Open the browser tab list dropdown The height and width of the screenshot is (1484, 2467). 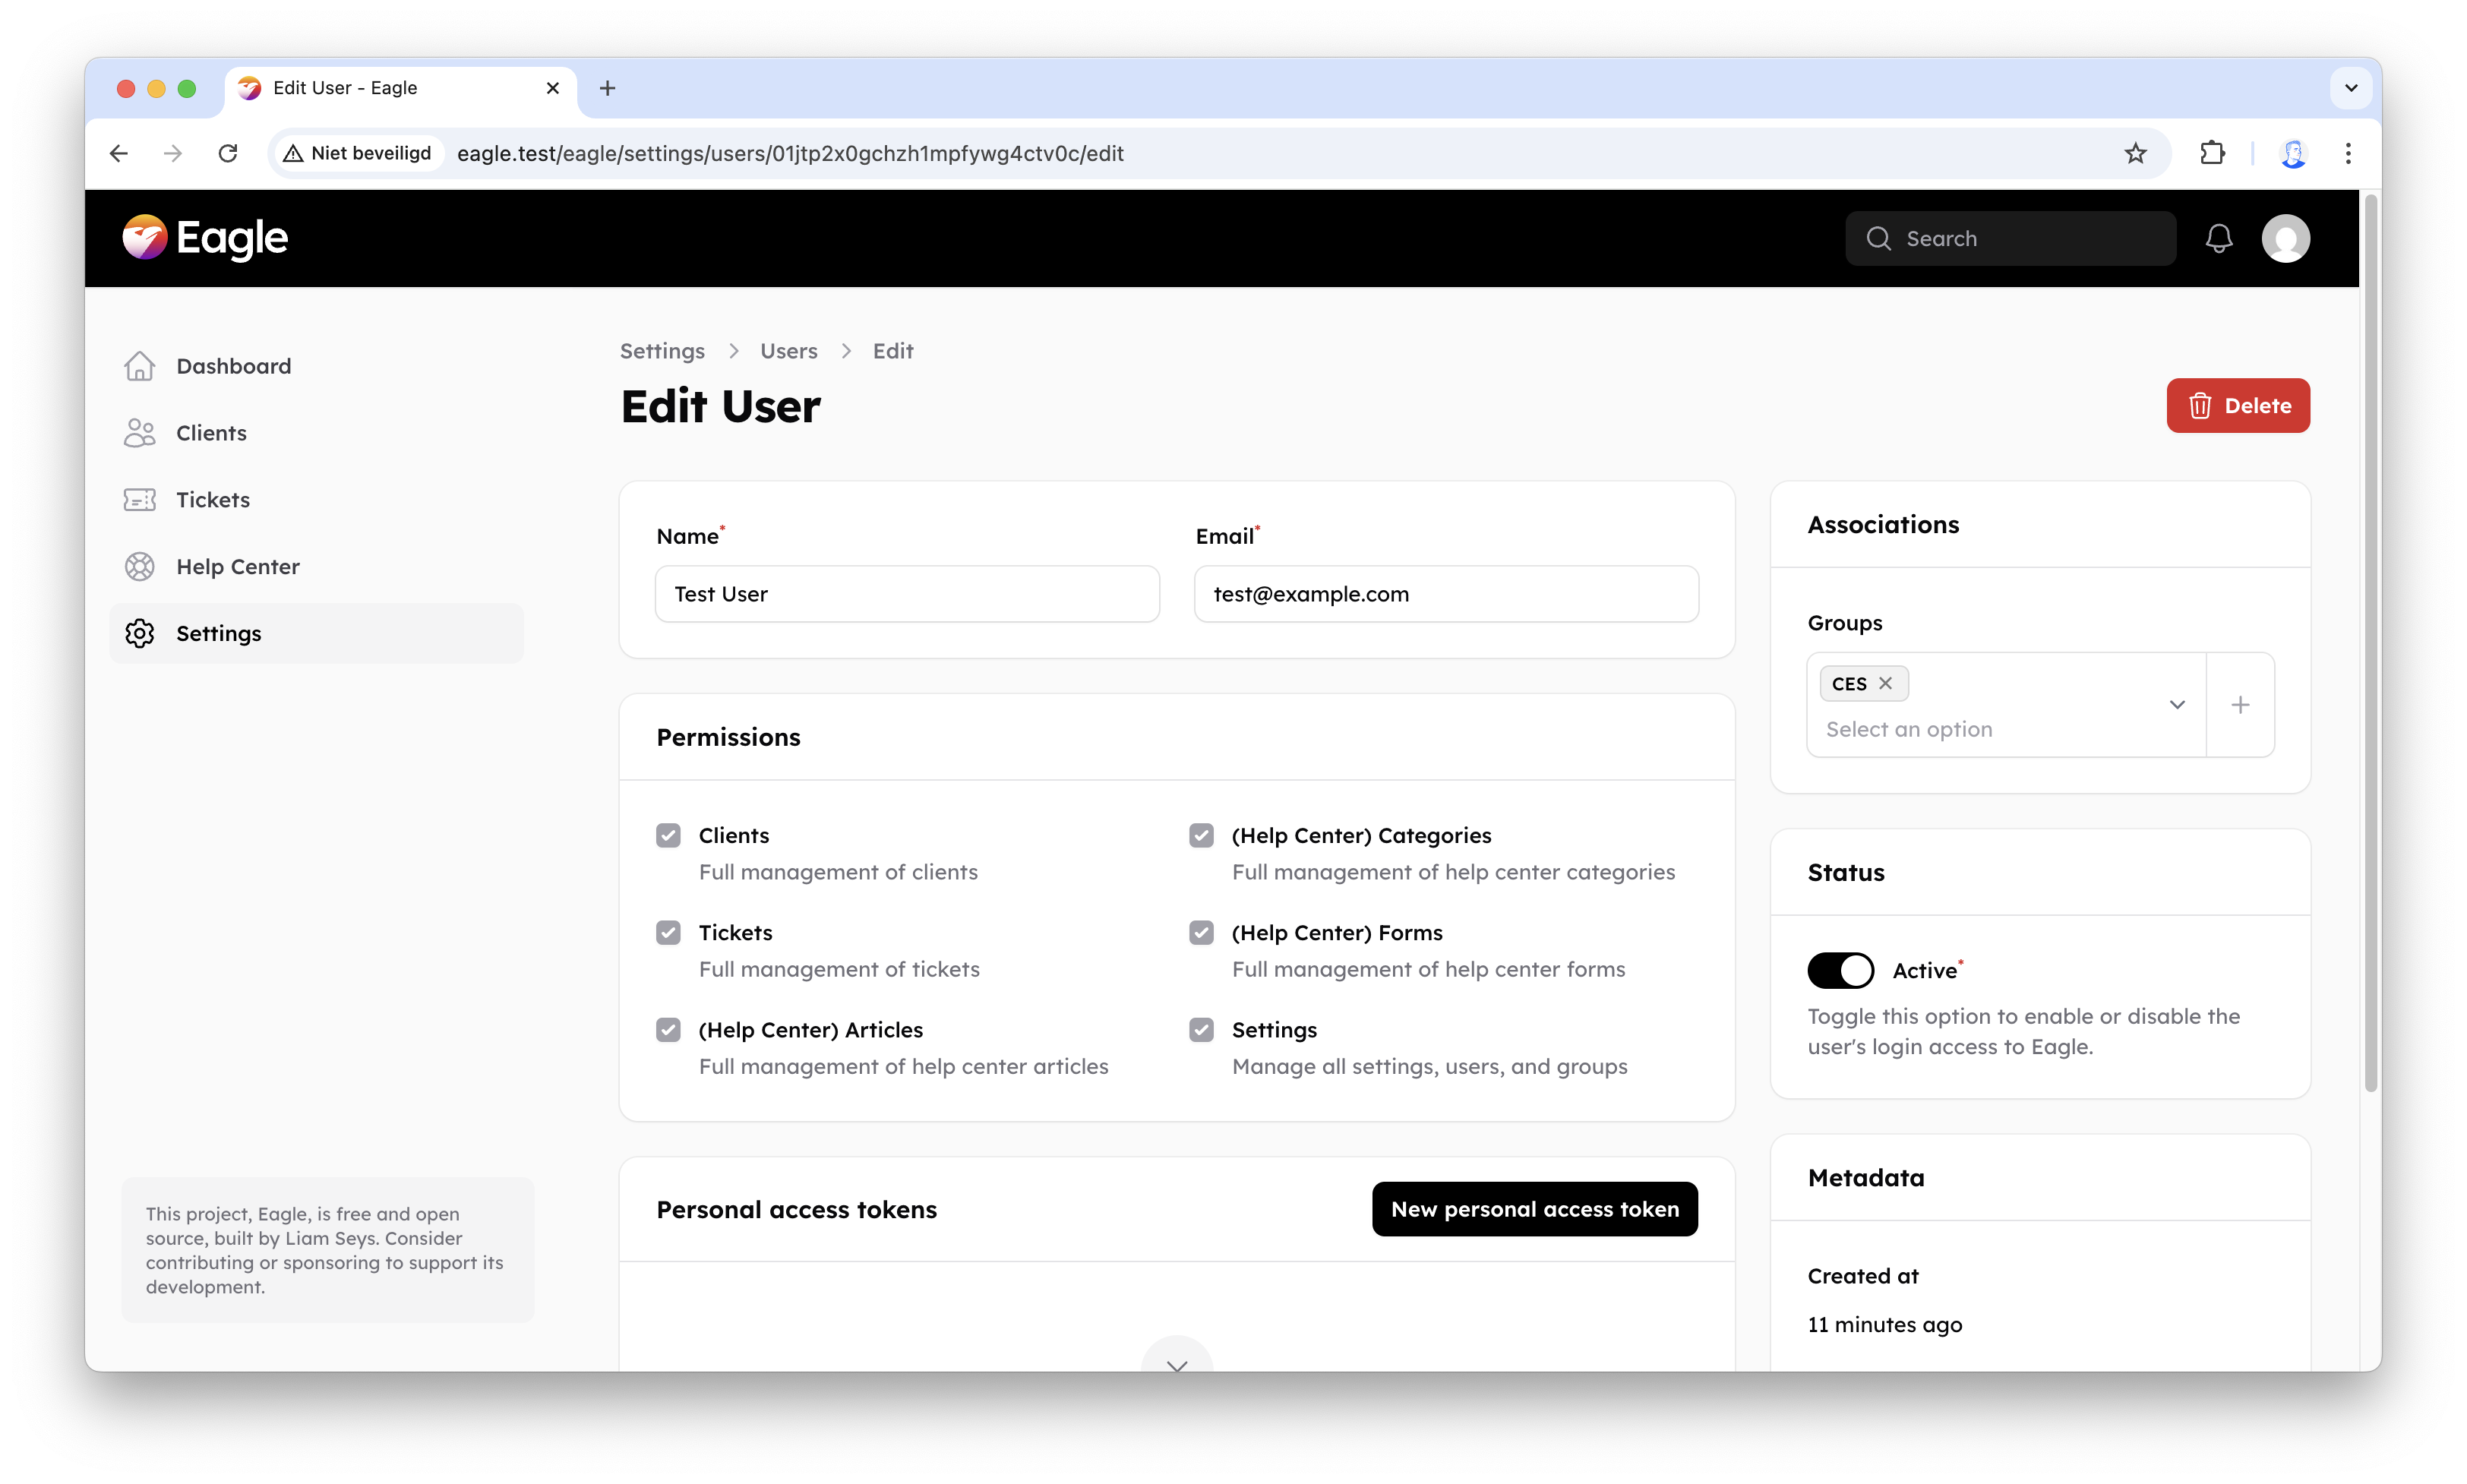(x=2351, y=88)
